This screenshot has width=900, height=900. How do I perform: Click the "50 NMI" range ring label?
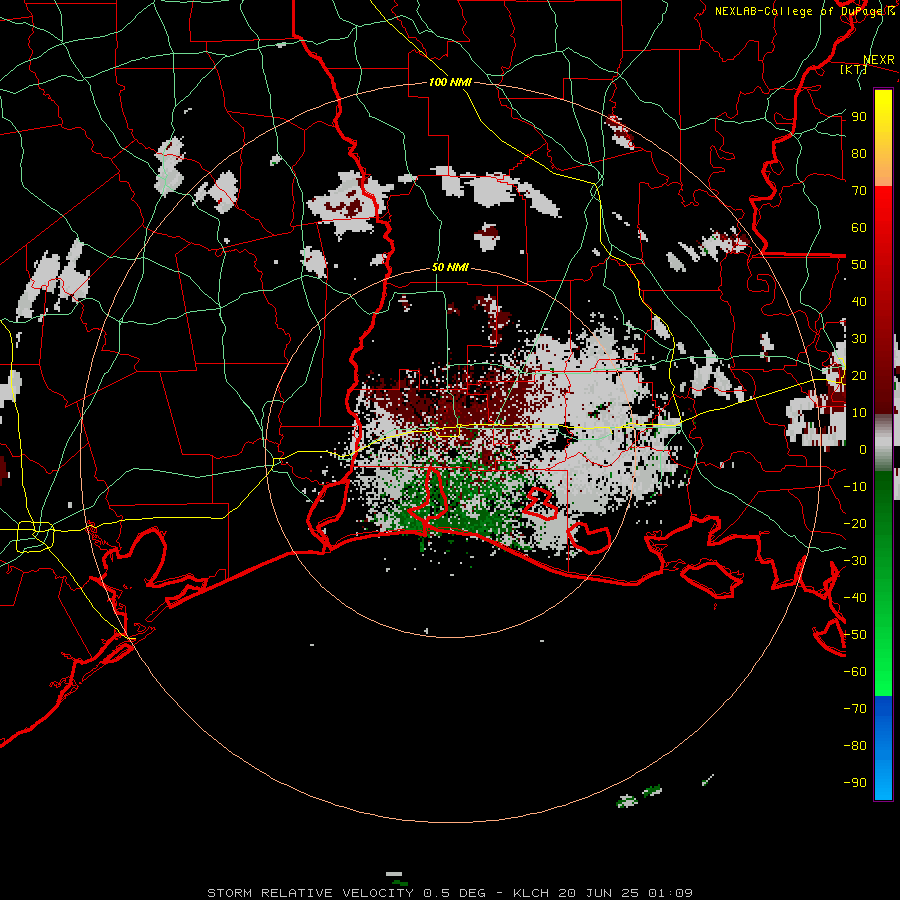pos(450,267)
